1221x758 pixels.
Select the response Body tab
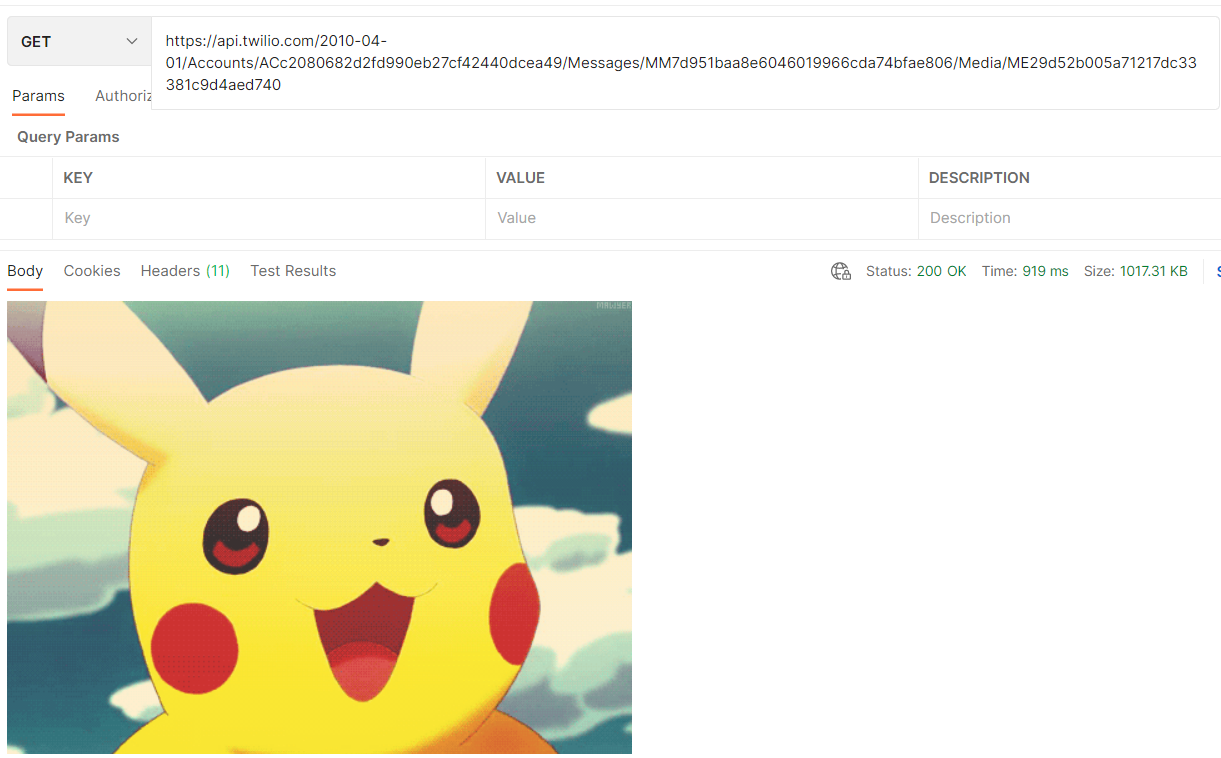click(x=25, y=271)
